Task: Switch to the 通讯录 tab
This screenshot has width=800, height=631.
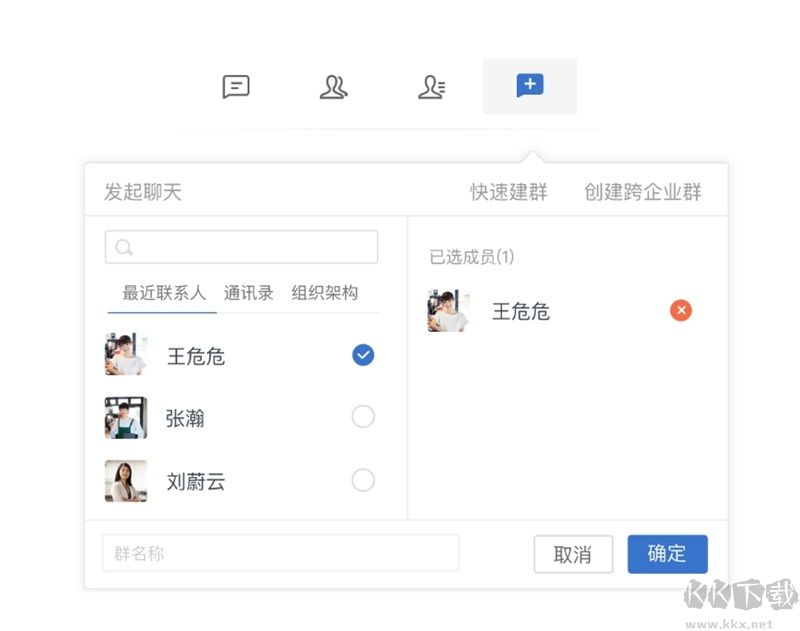Action: (248, 294)
